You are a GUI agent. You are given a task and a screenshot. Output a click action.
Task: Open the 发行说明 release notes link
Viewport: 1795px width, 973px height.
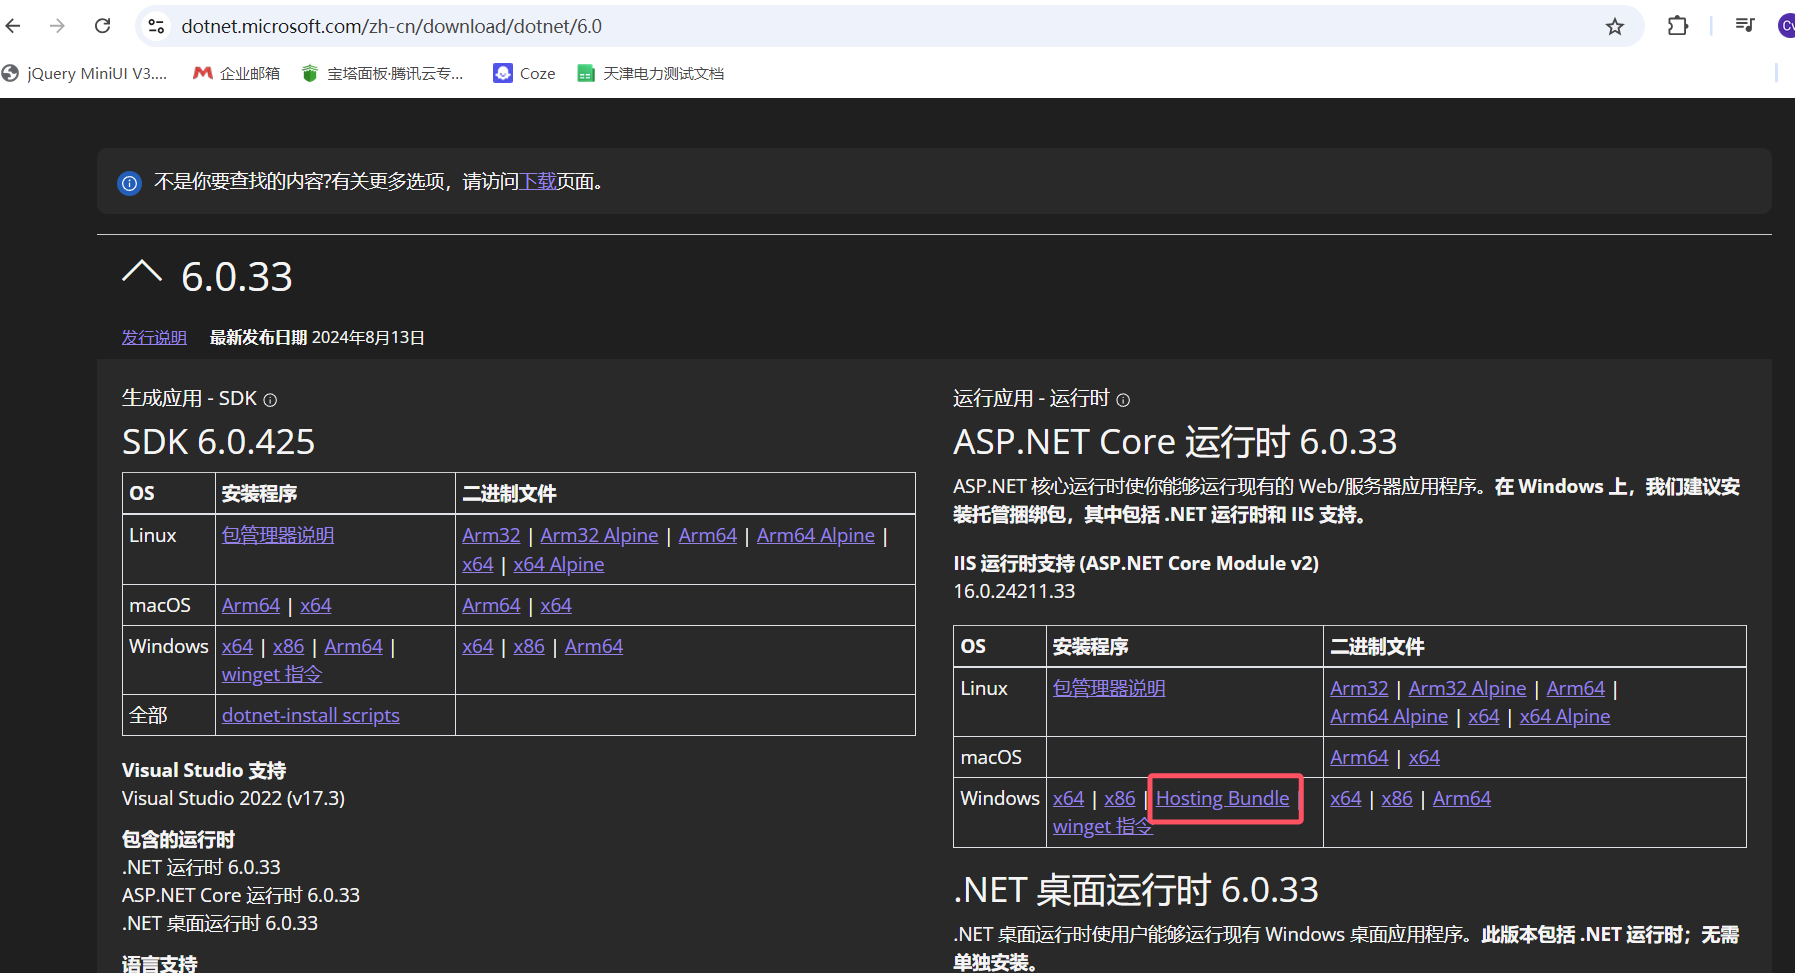click(154, 338)
